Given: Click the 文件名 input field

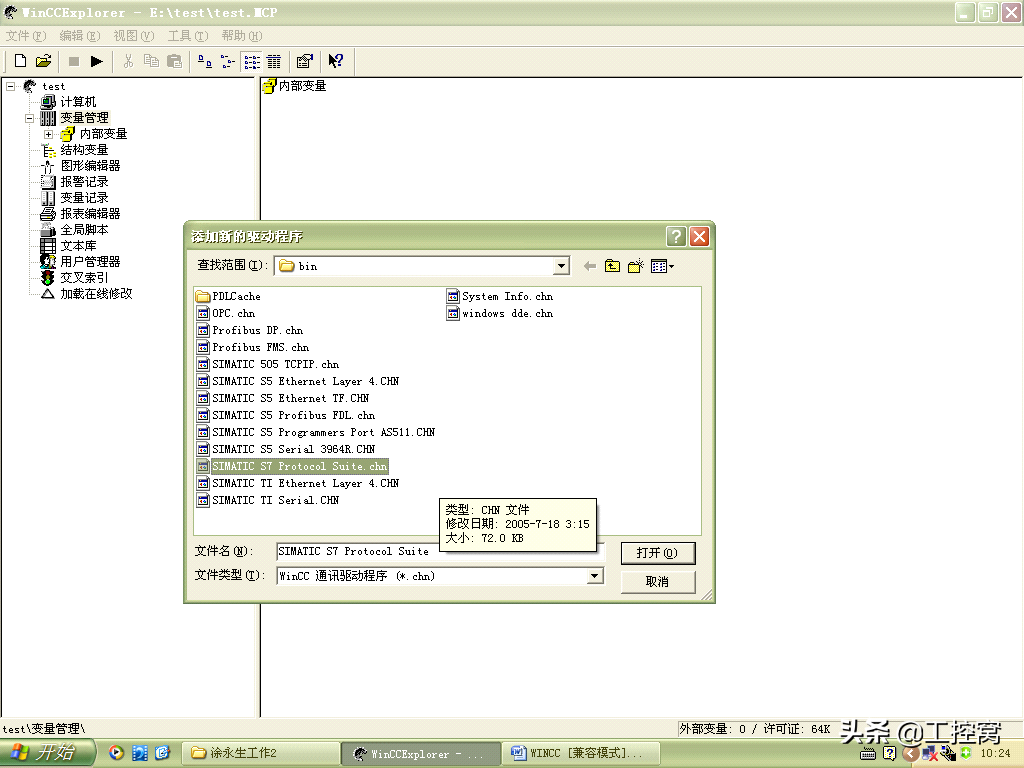Looking at the screenshot, I should coord(440,552).
